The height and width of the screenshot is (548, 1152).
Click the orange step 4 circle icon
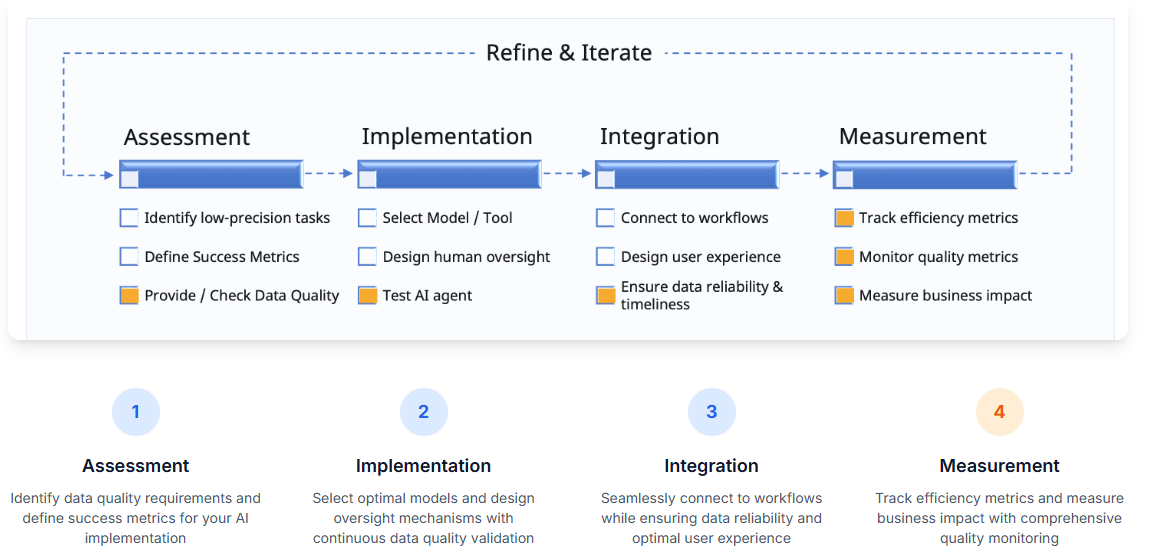999,412
